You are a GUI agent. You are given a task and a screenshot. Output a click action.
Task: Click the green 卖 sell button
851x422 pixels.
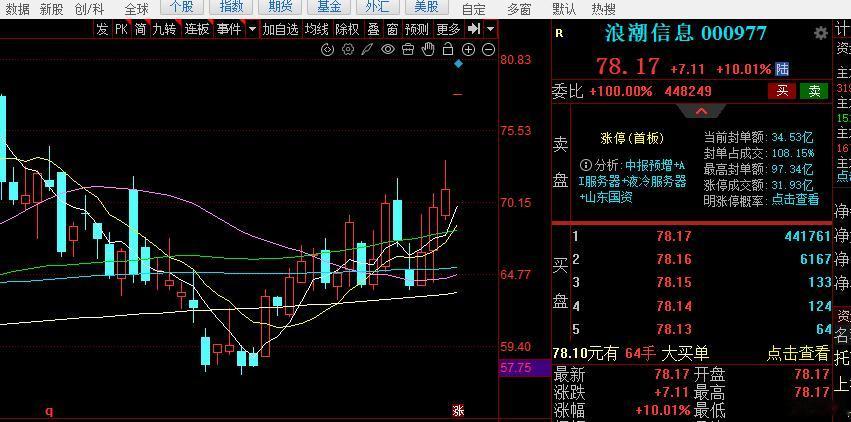(x=814, y=91)
